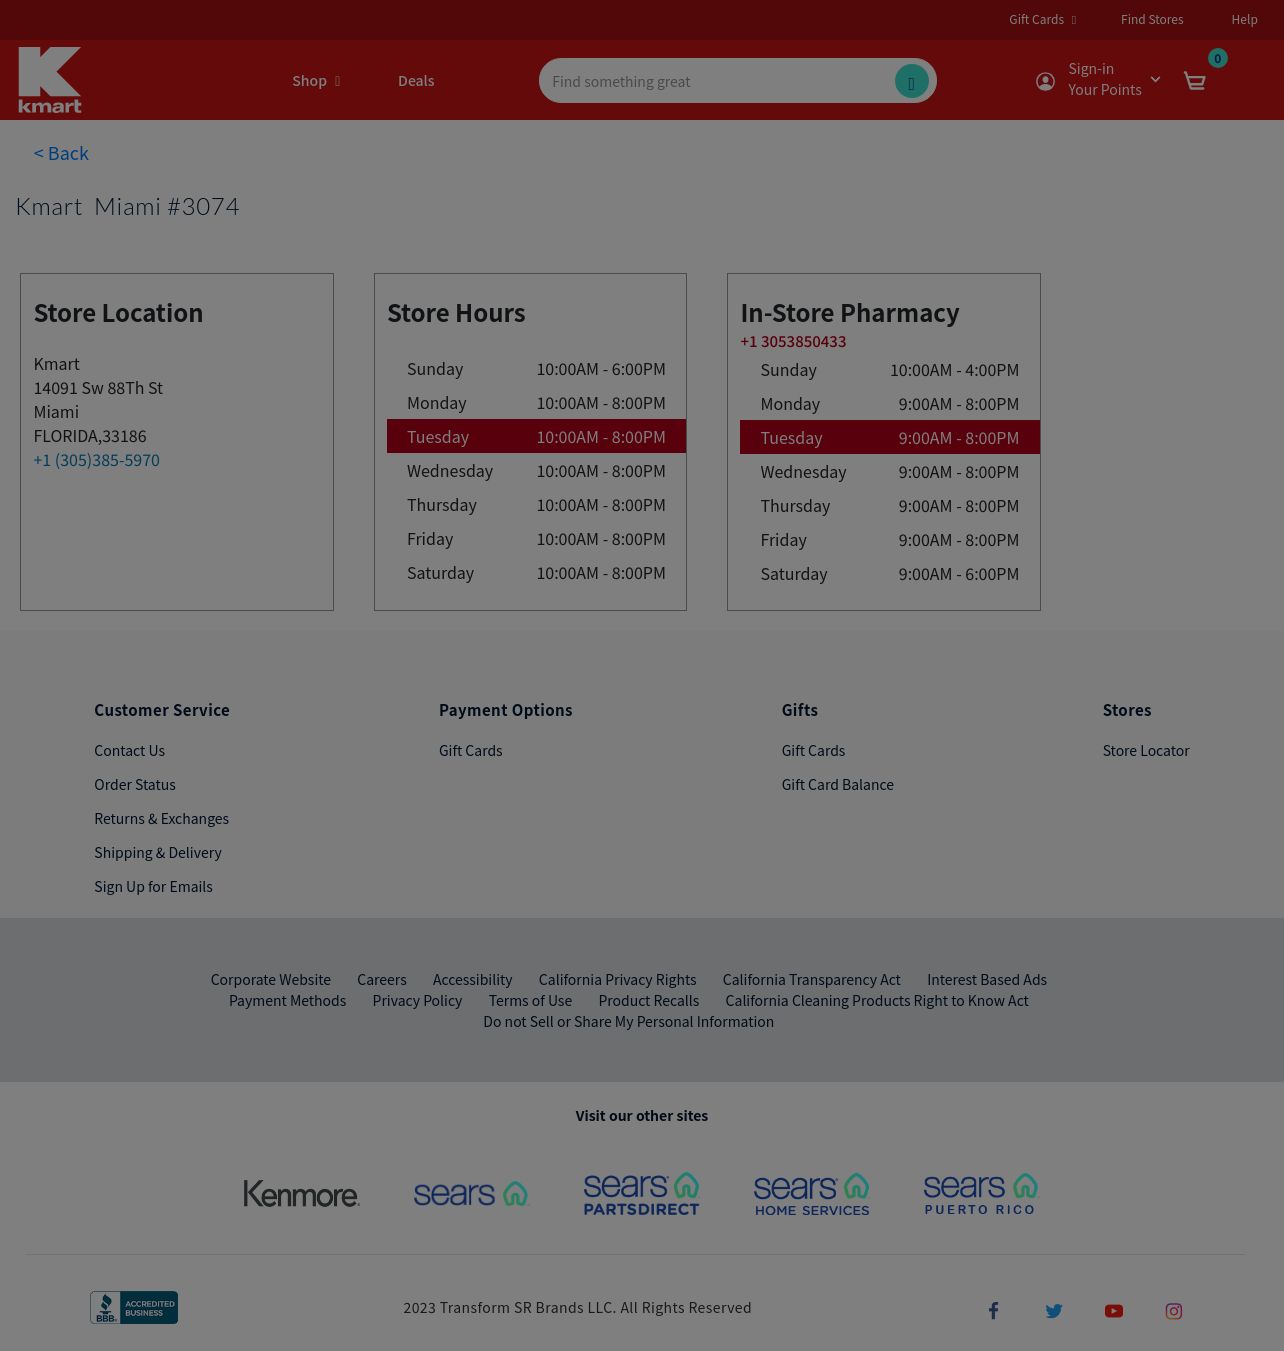
Task: Open Privacy Policy link
Action: pos(417,1000)
